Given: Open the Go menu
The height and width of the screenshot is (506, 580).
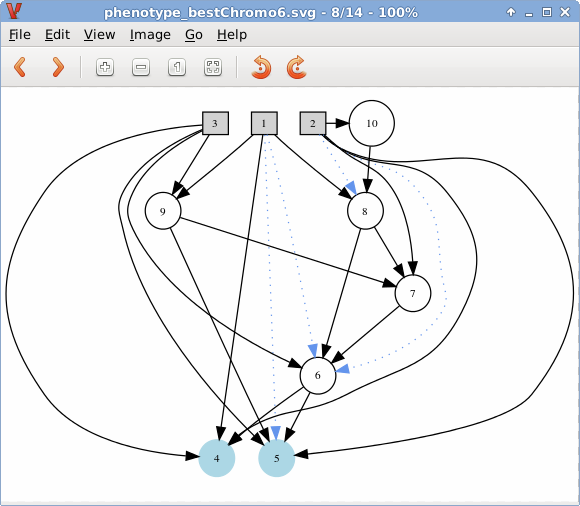Looking at the screenshot, I should click(x=194, y=35).
